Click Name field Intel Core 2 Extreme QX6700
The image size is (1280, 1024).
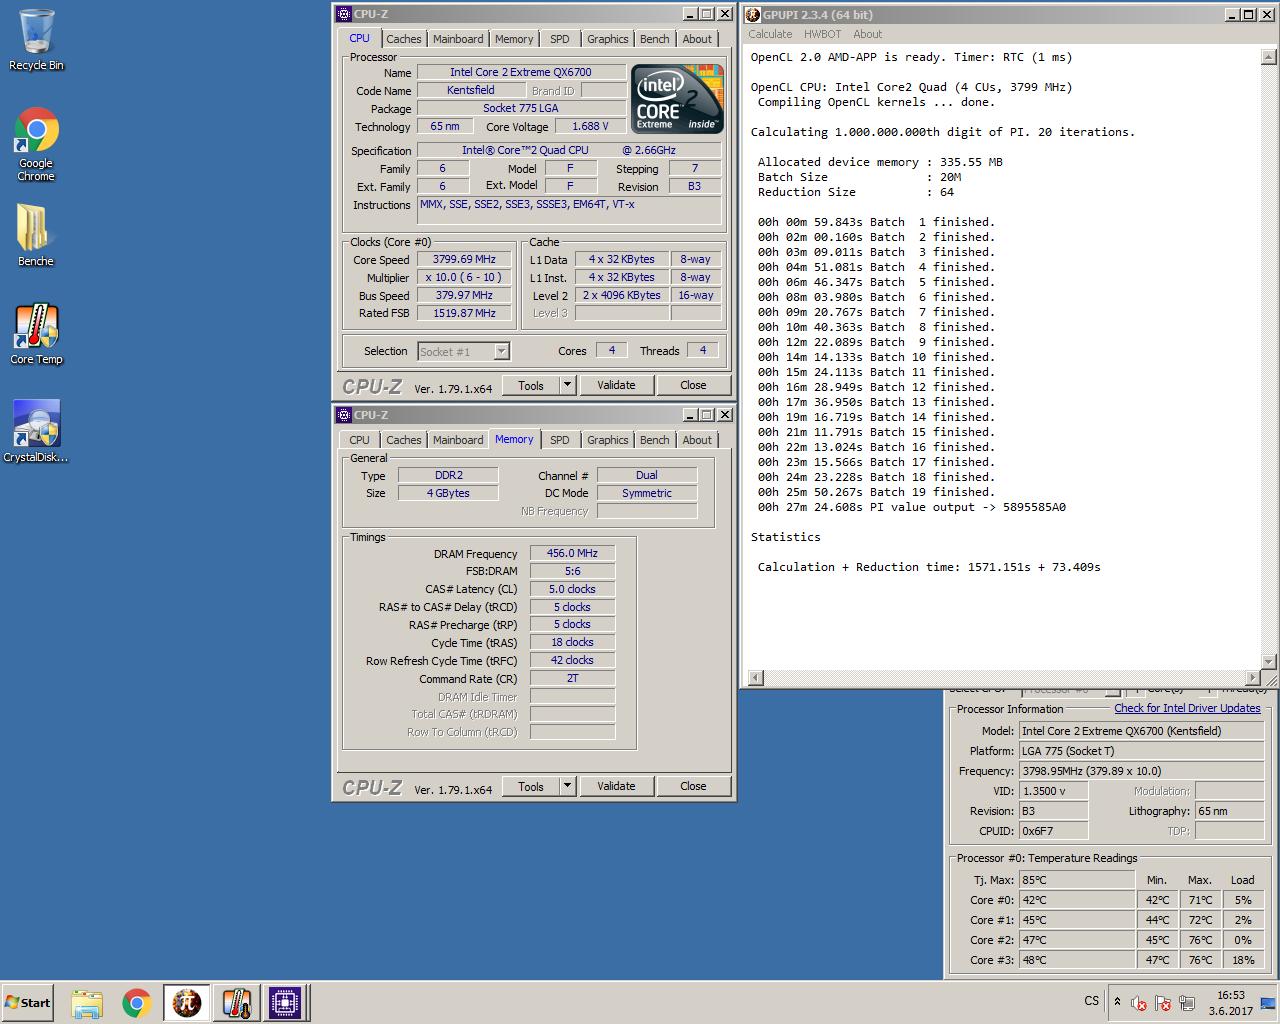coord(521,72)
